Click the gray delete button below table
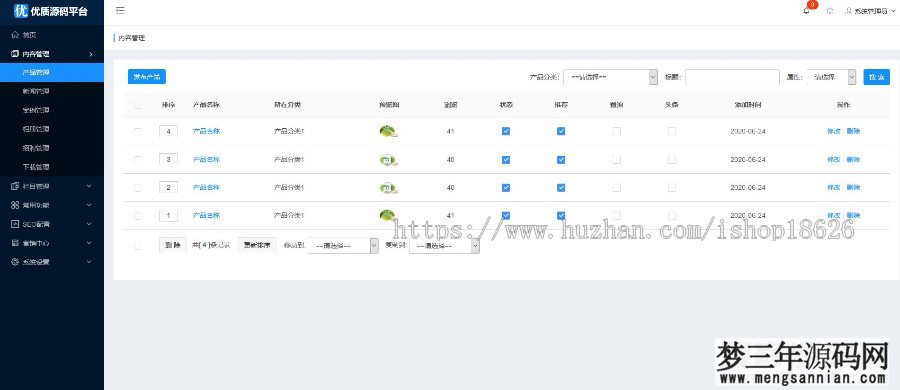This screenshot has width=900, height=390. pos(173,245)
